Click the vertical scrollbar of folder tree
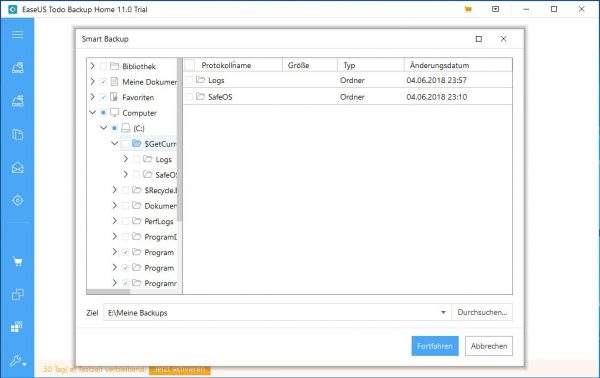Viewport: 600px width, 378px height. point(179,140)
